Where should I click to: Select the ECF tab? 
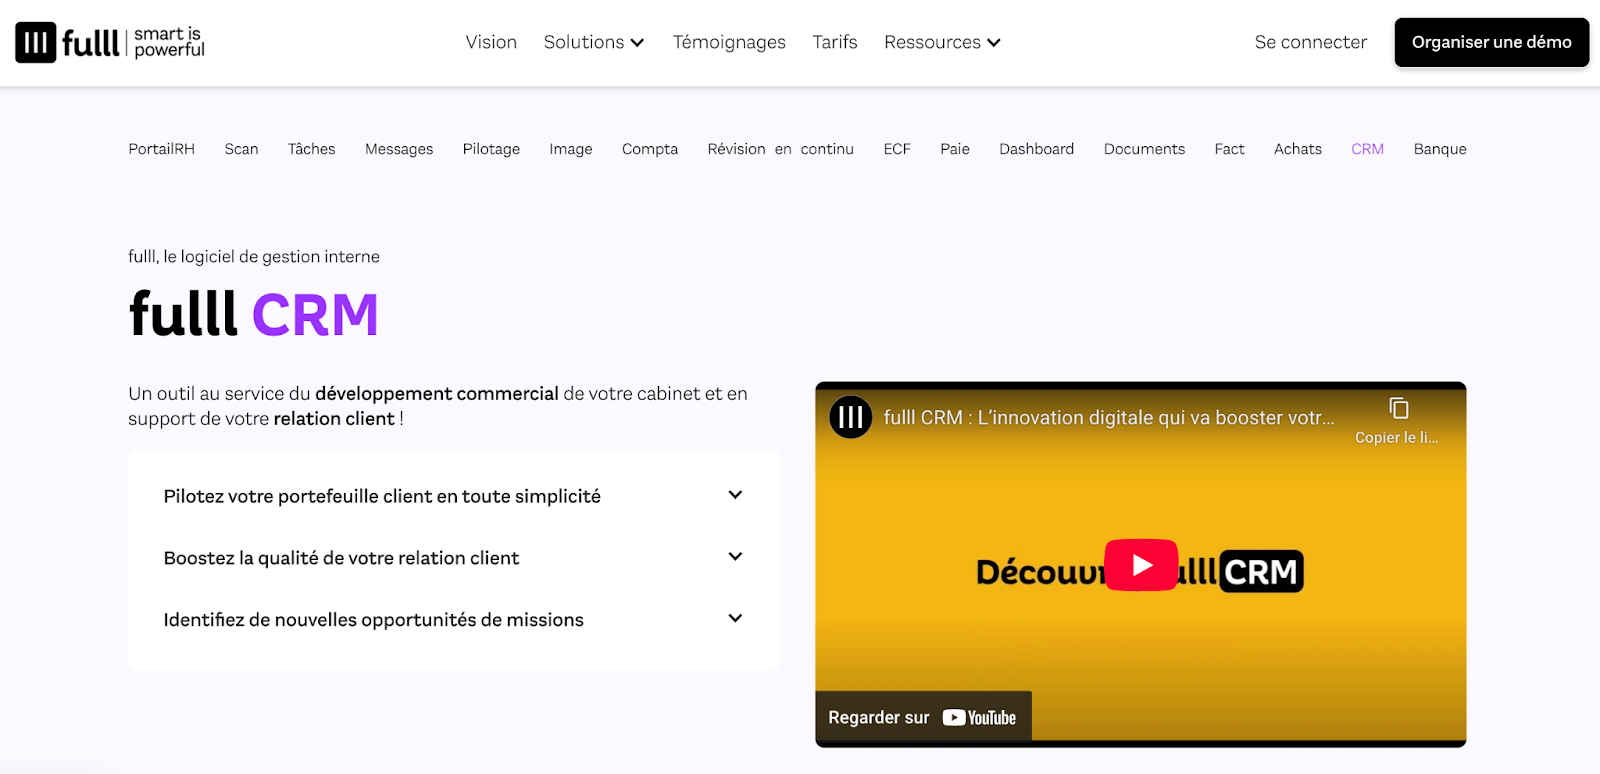pos(897,149)
